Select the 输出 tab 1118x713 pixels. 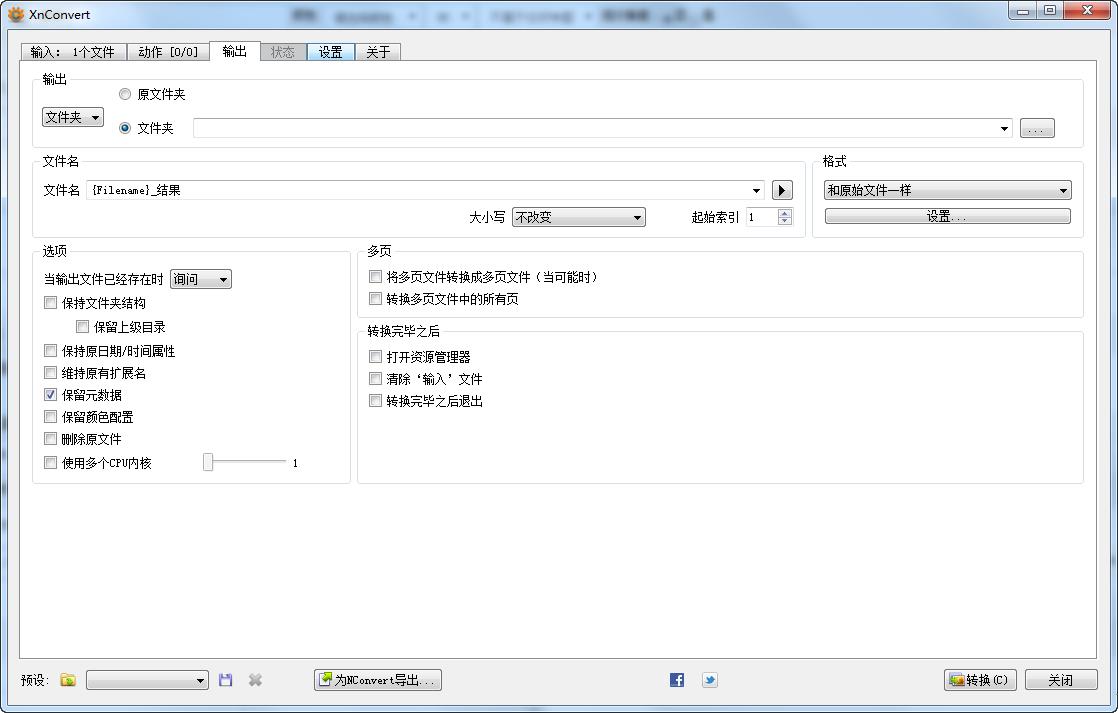coord(235,51)
